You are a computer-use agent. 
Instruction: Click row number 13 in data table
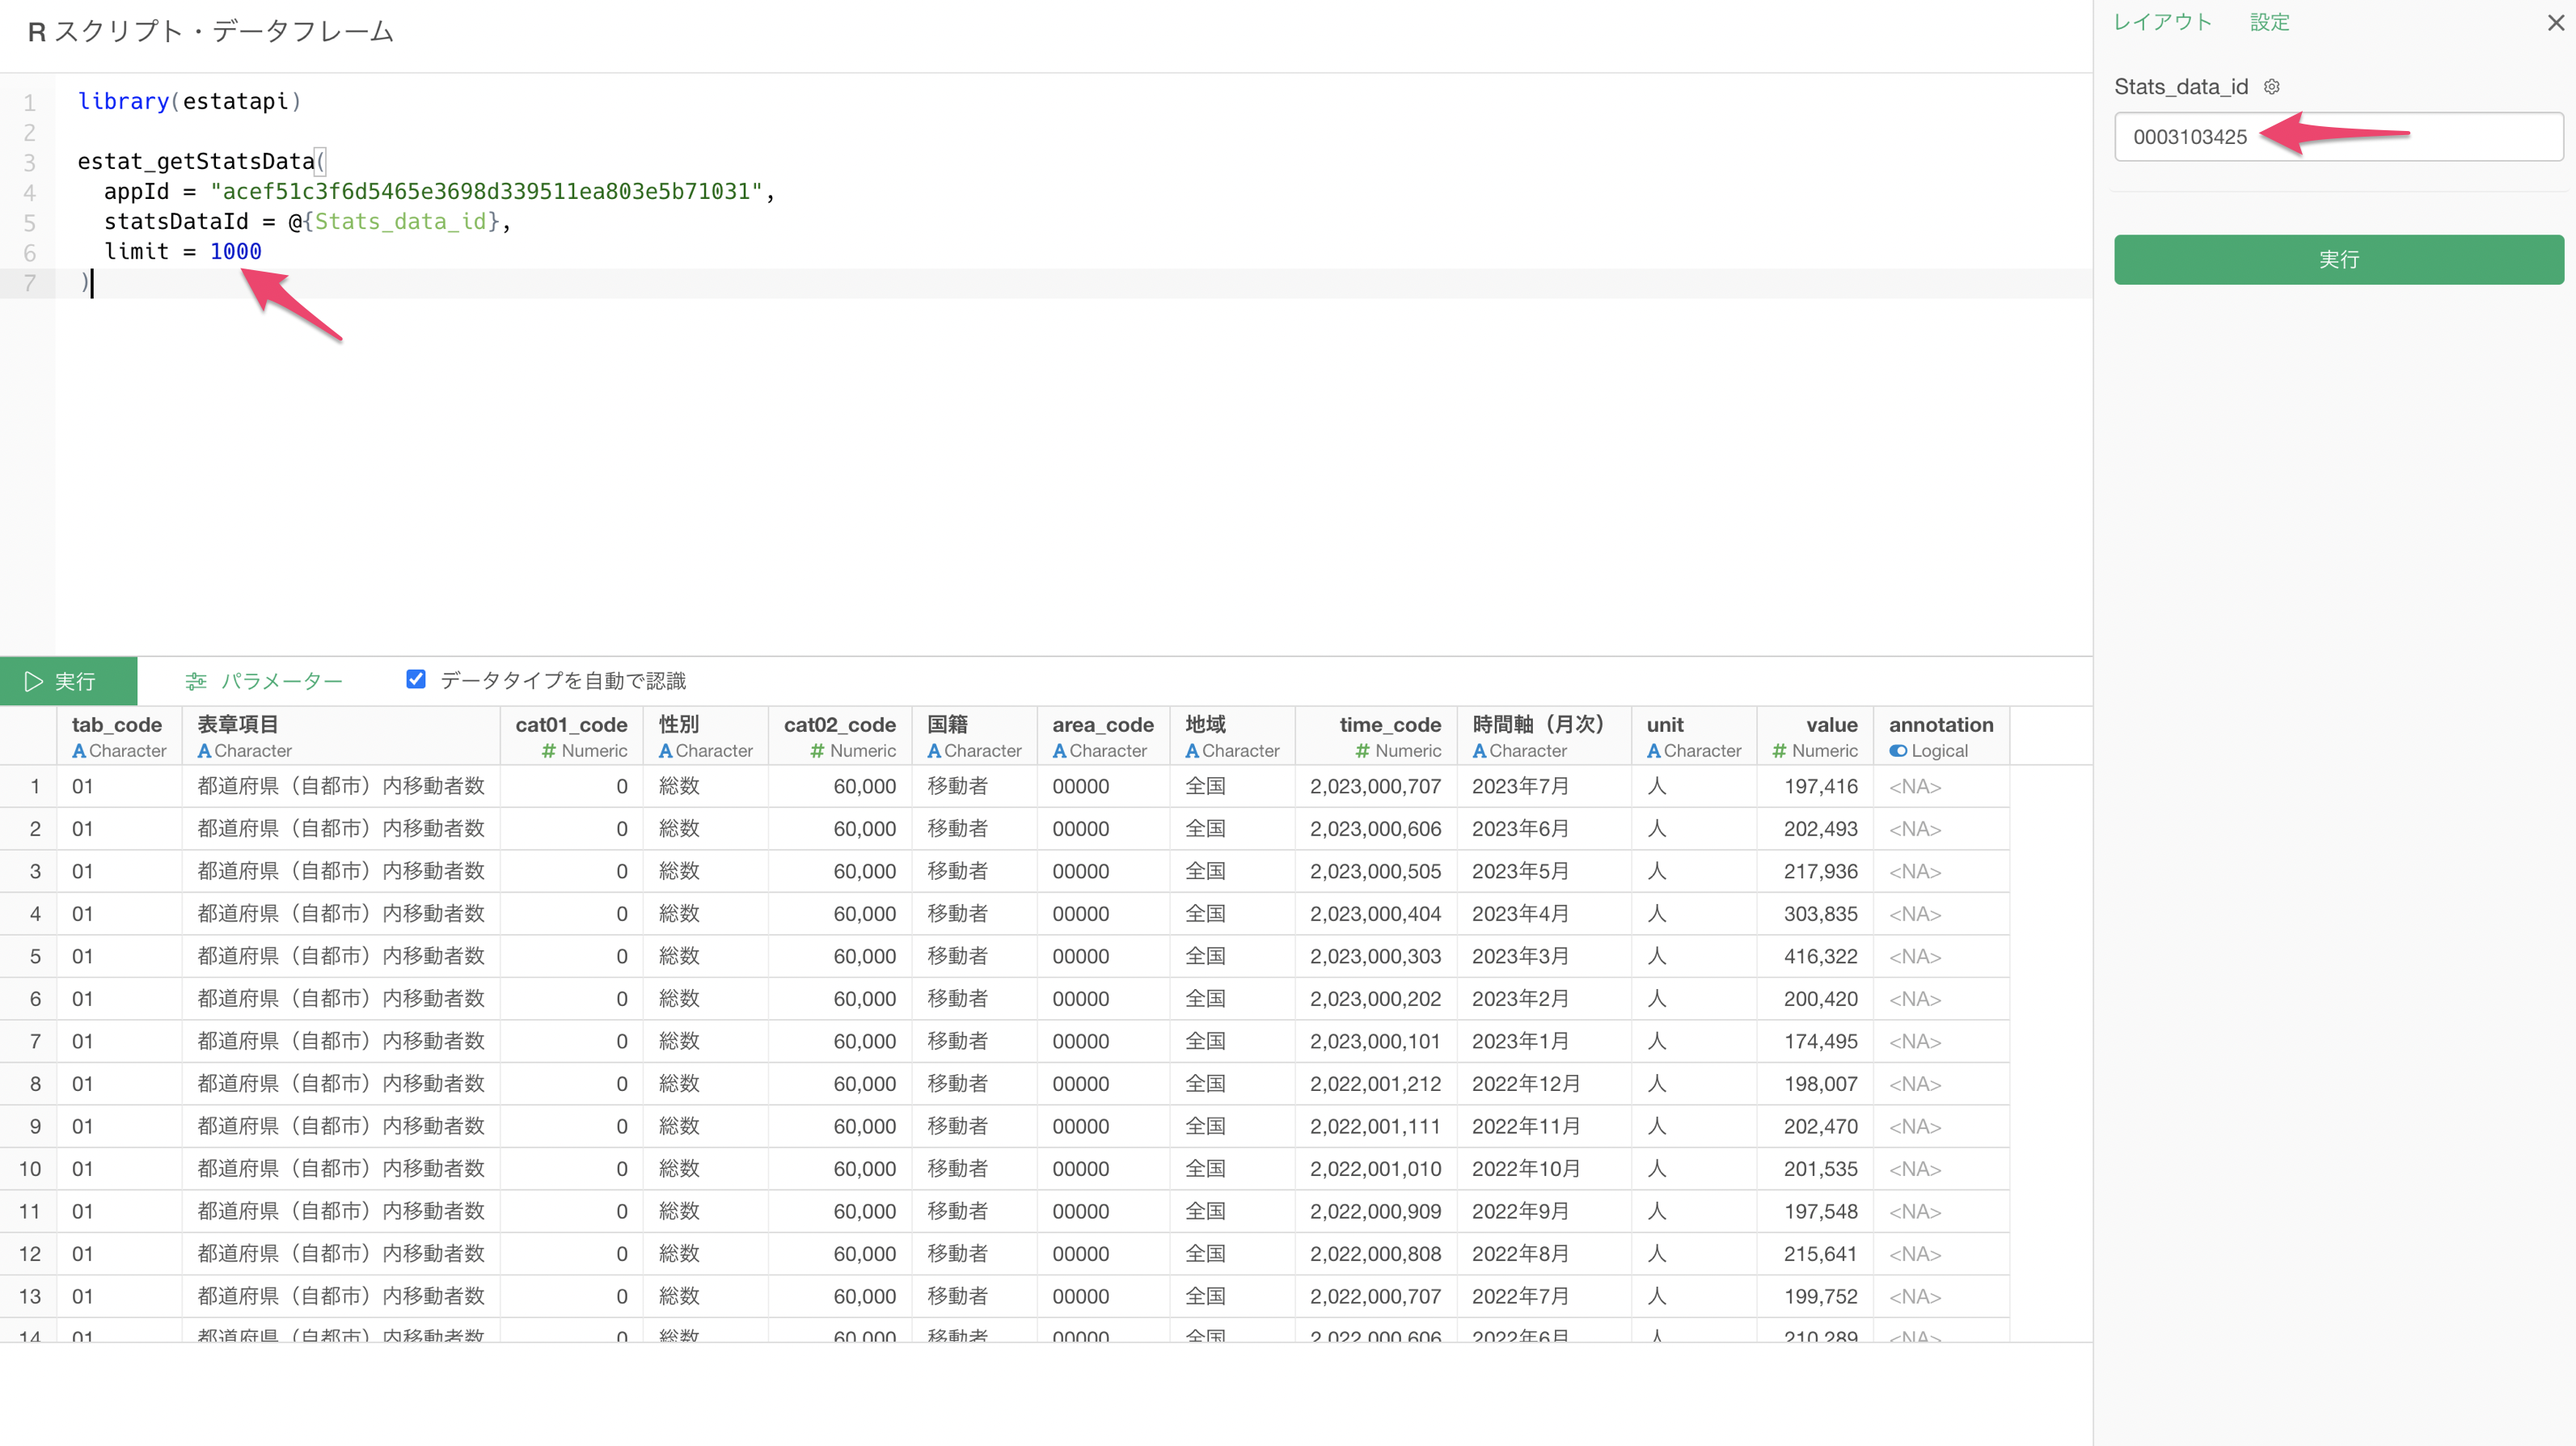tap(30, 1297)
